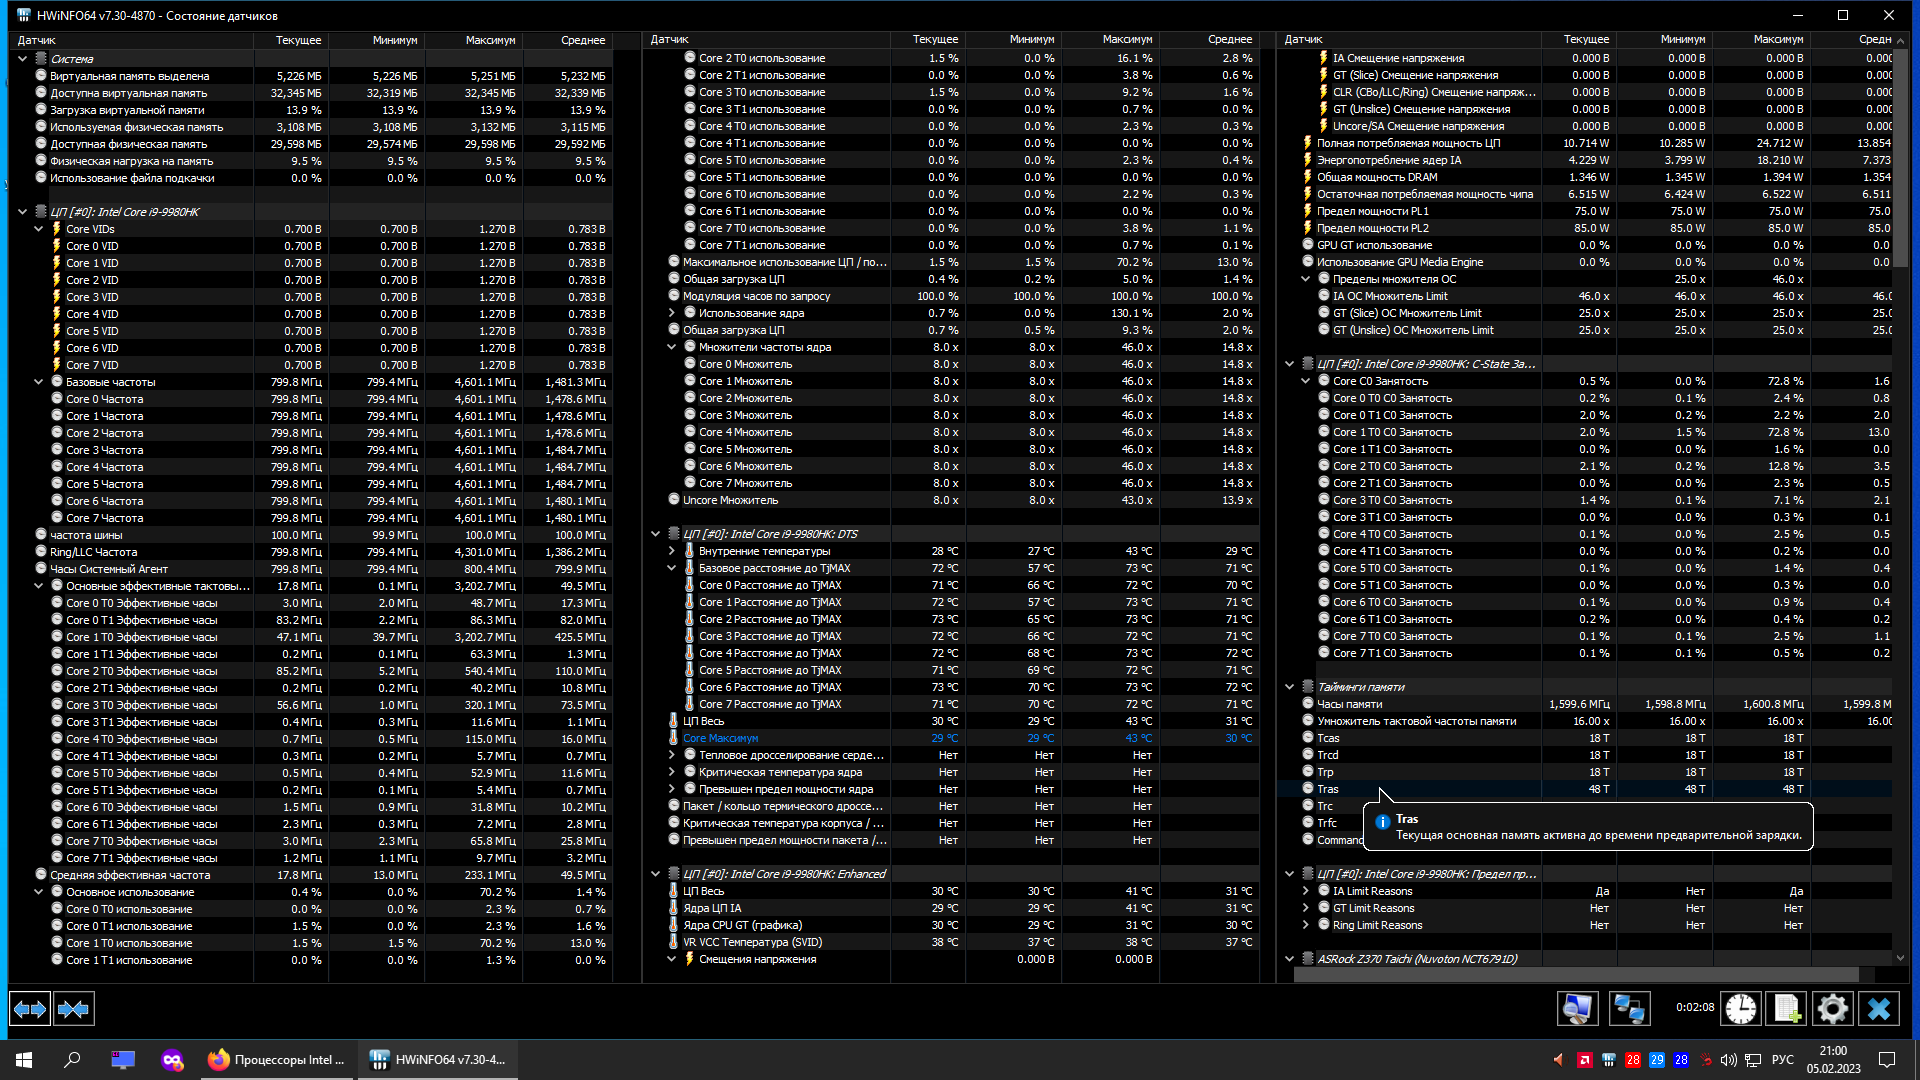The height and width of the screenshot is (1080, 1920).
Task: Expand Внутренние температуры row
Action: tap(672, 551)
